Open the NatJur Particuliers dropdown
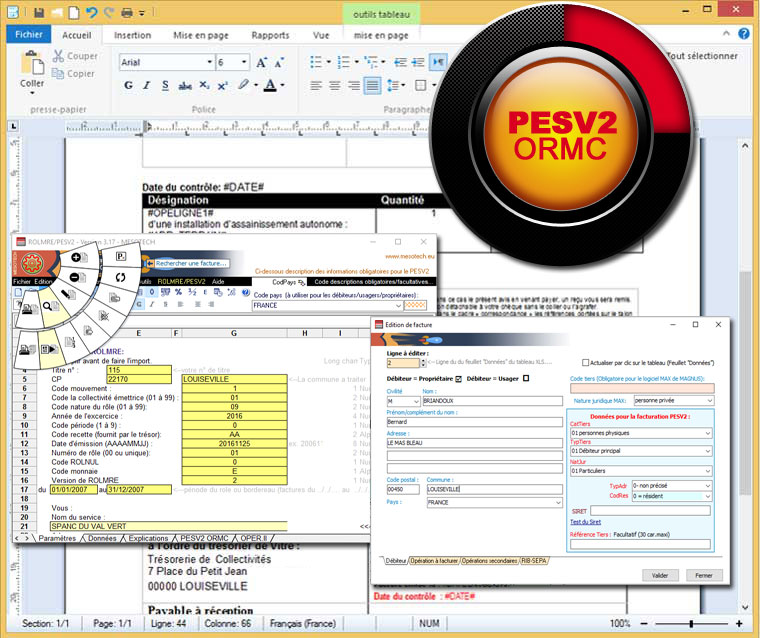The width and height of the screenshot is (760, 638). pos(707,471)
